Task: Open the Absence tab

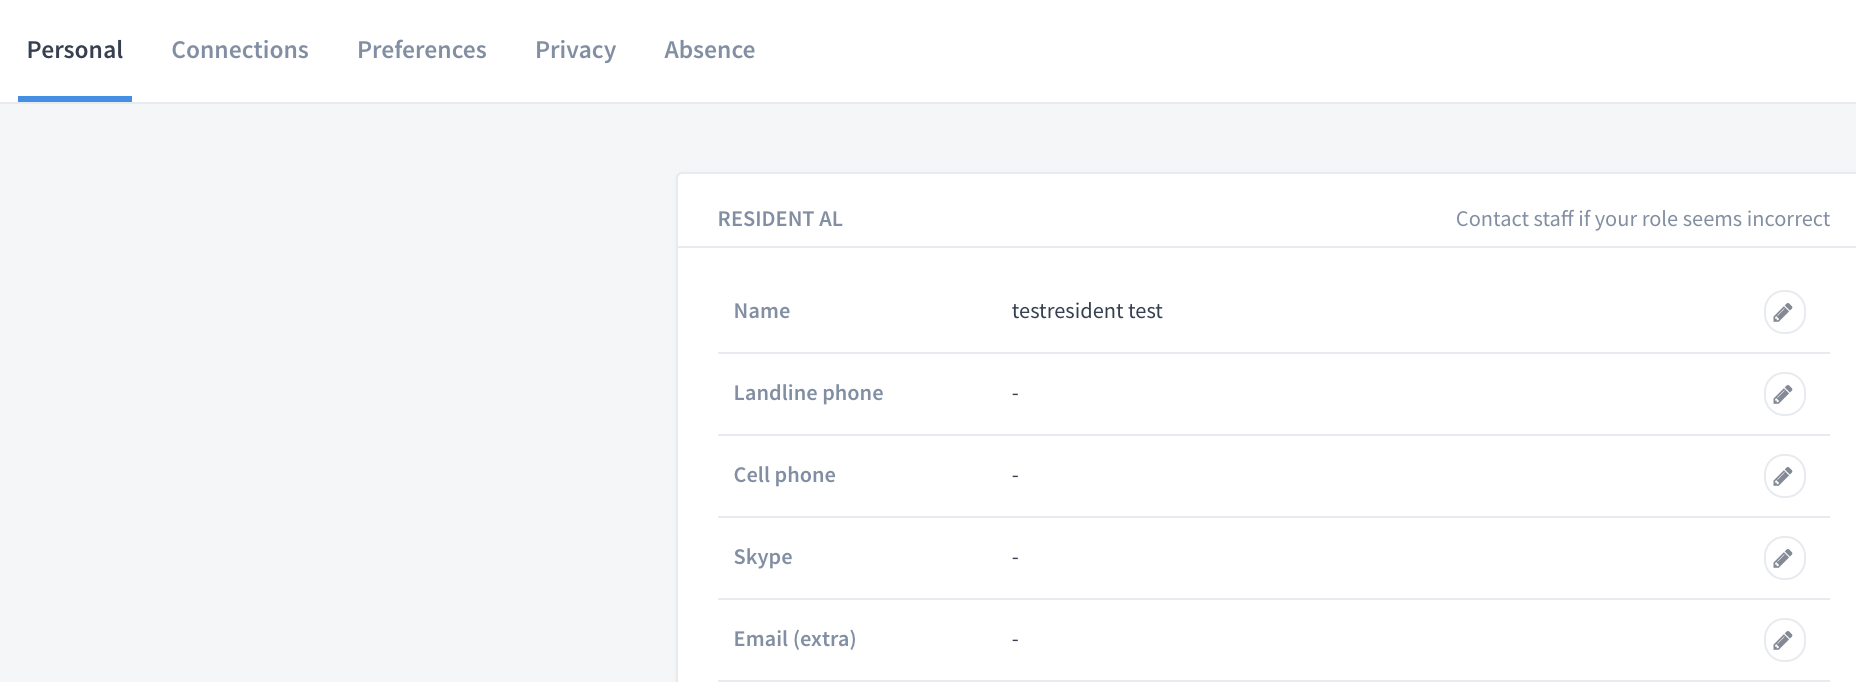Action: [710, 50]
